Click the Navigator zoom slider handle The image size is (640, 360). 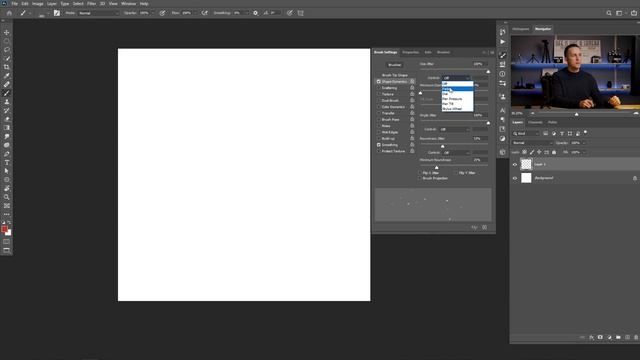click(576, 114)
